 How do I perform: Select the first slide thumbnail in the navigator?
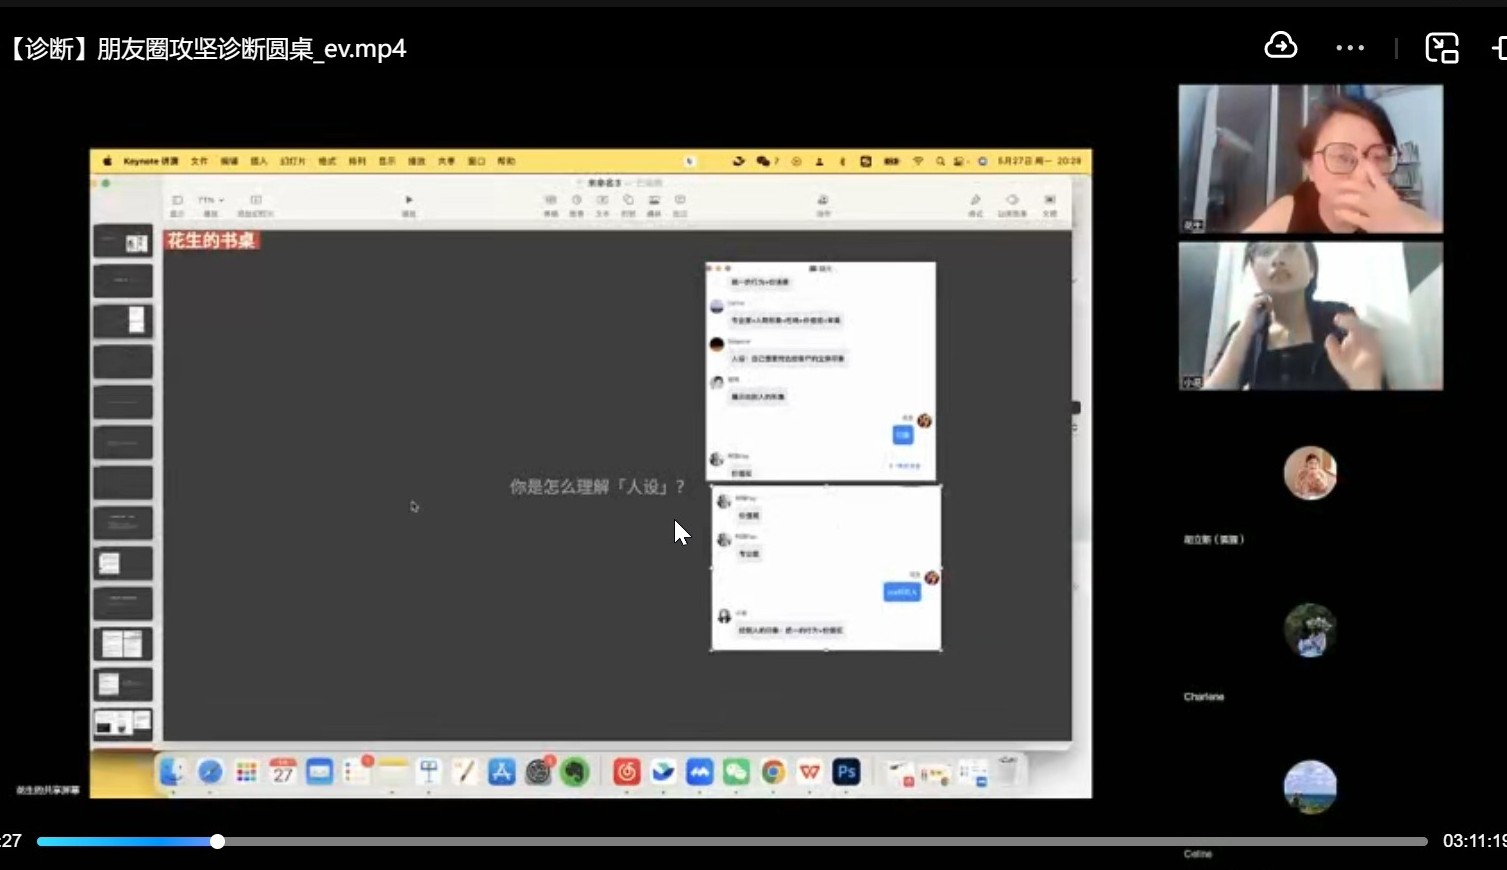[x=122, y=240]
